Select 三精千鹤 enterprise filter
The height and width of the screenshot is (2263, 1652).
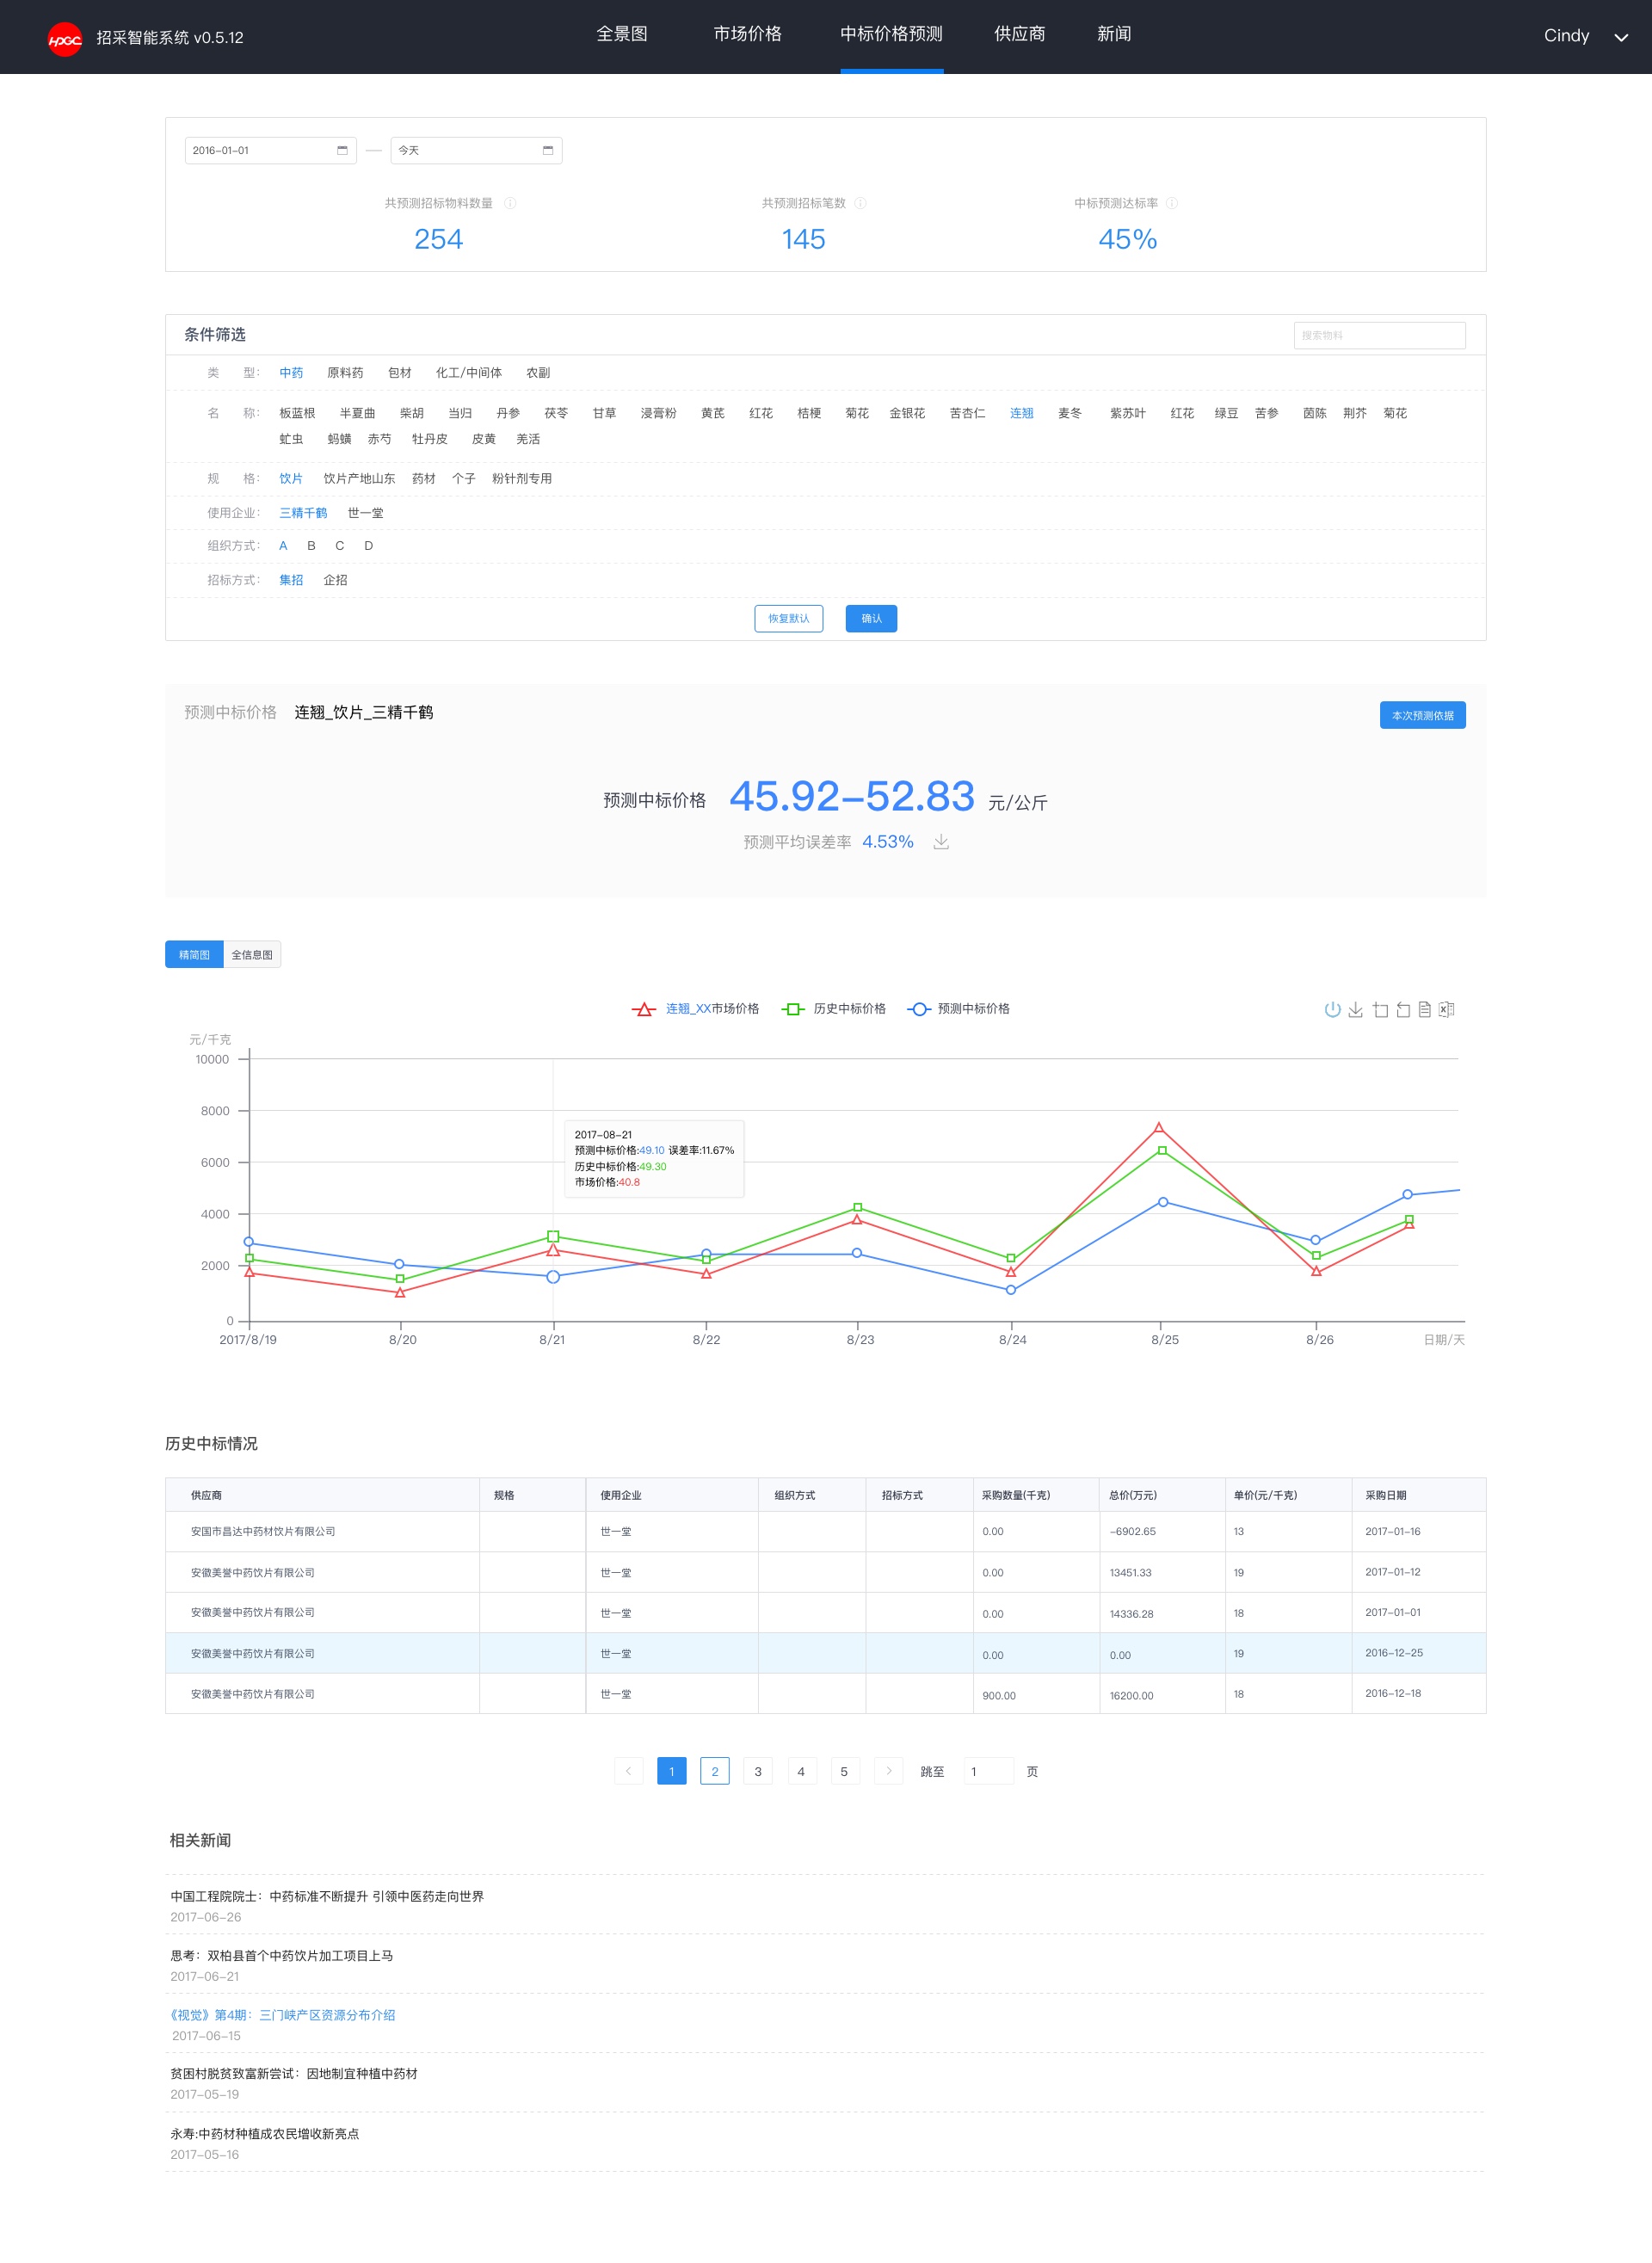[x=303, y=513]
